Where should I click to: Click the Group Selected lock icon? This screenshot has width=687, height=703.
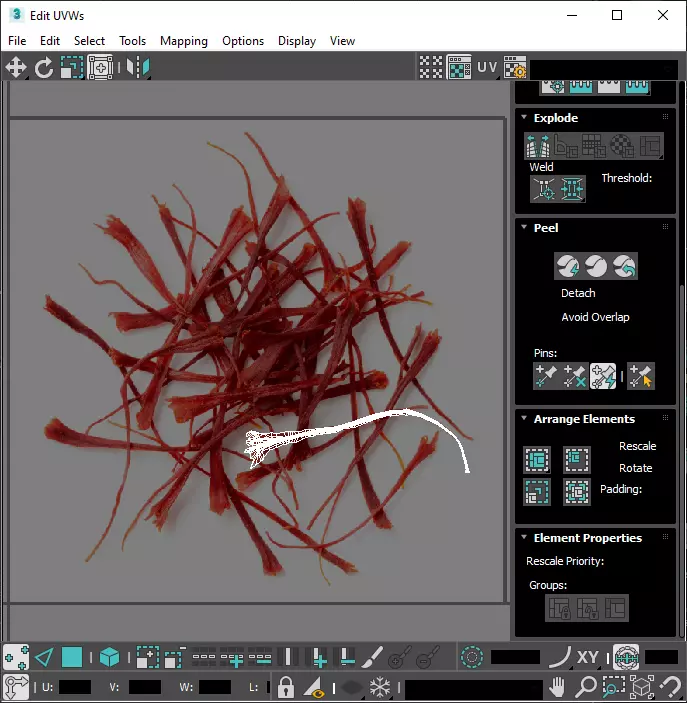(x=559, y=608)
